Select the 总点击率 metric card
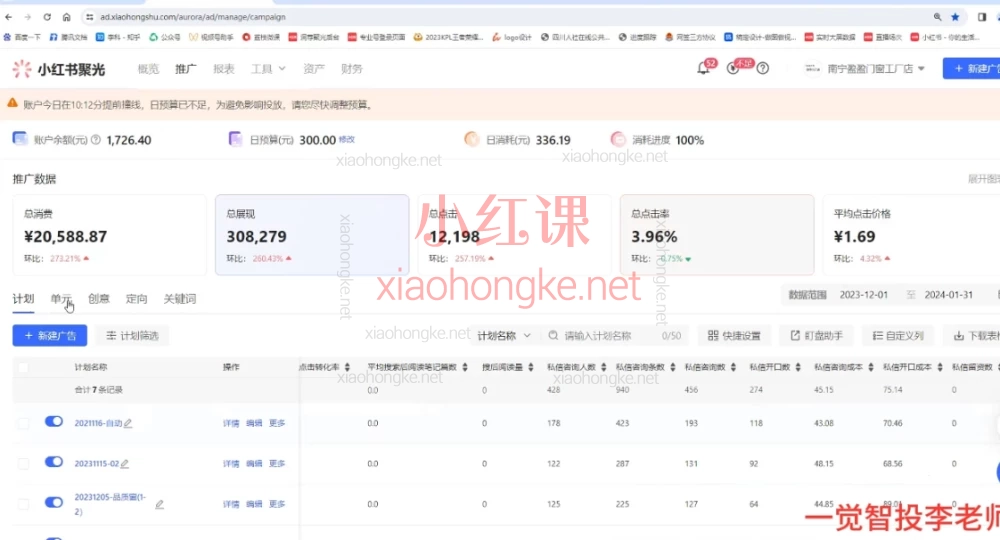1000x540 pixels. coord(717,235)
